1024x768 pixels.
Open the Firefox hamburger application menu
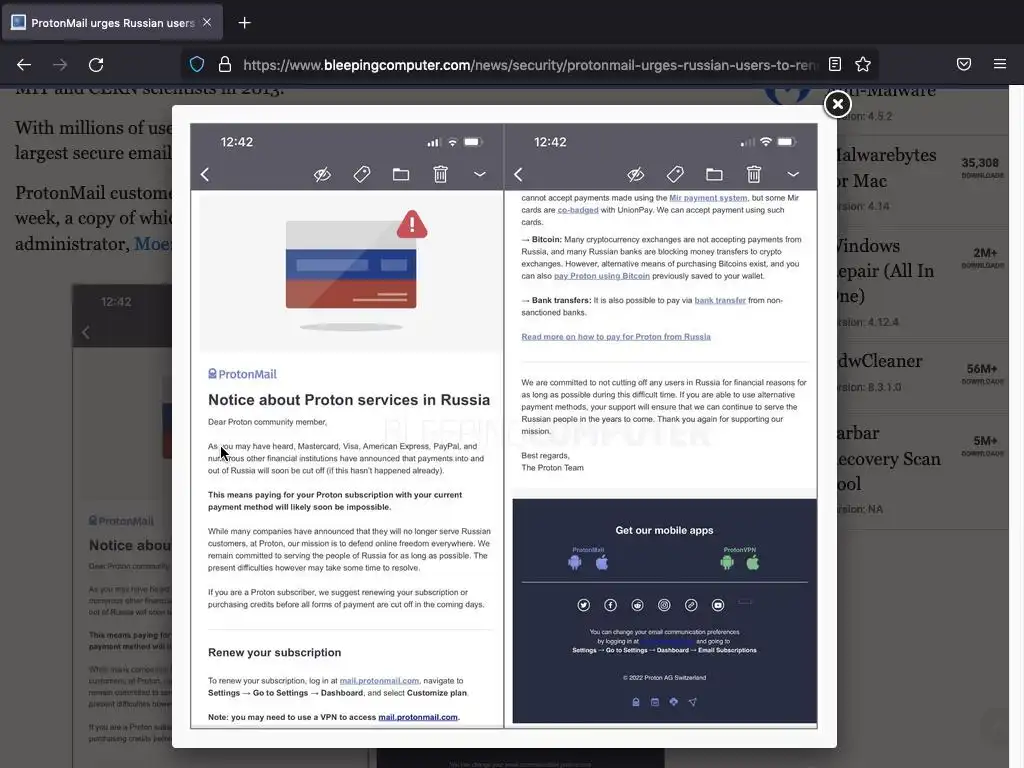coord(1000,64)
